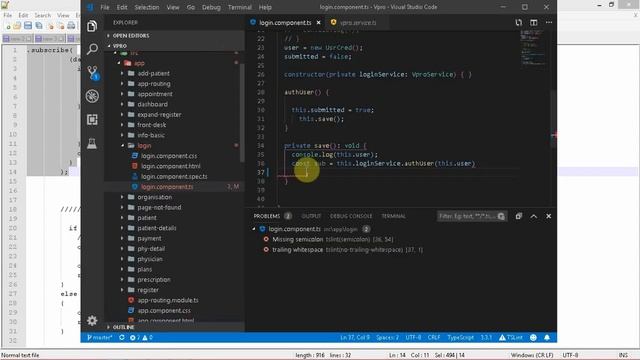
Task: Click the Spaces: 2 indentation selector
Action: 387,338
